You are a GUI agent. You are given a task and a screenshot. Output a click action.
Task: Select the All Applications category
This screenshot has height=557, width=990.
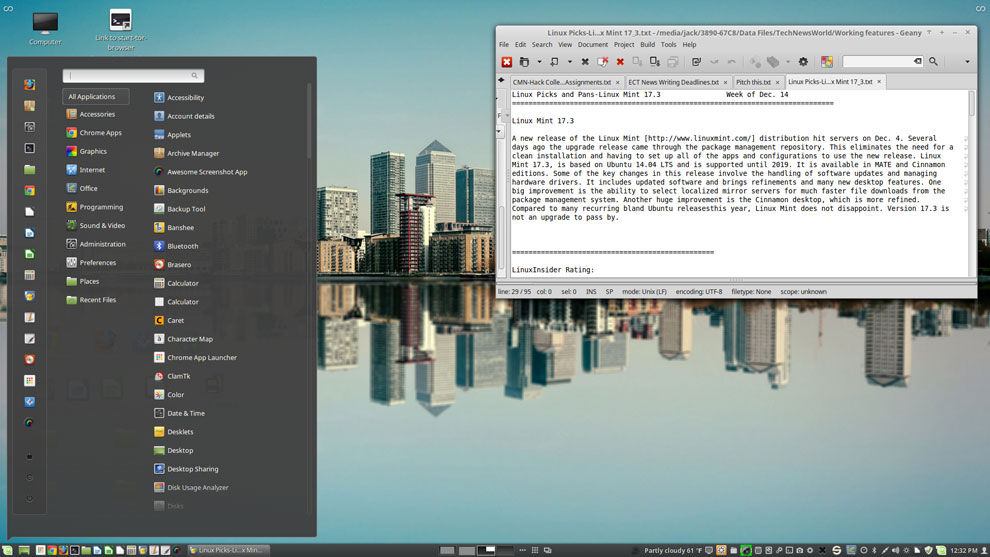point(95,97)
